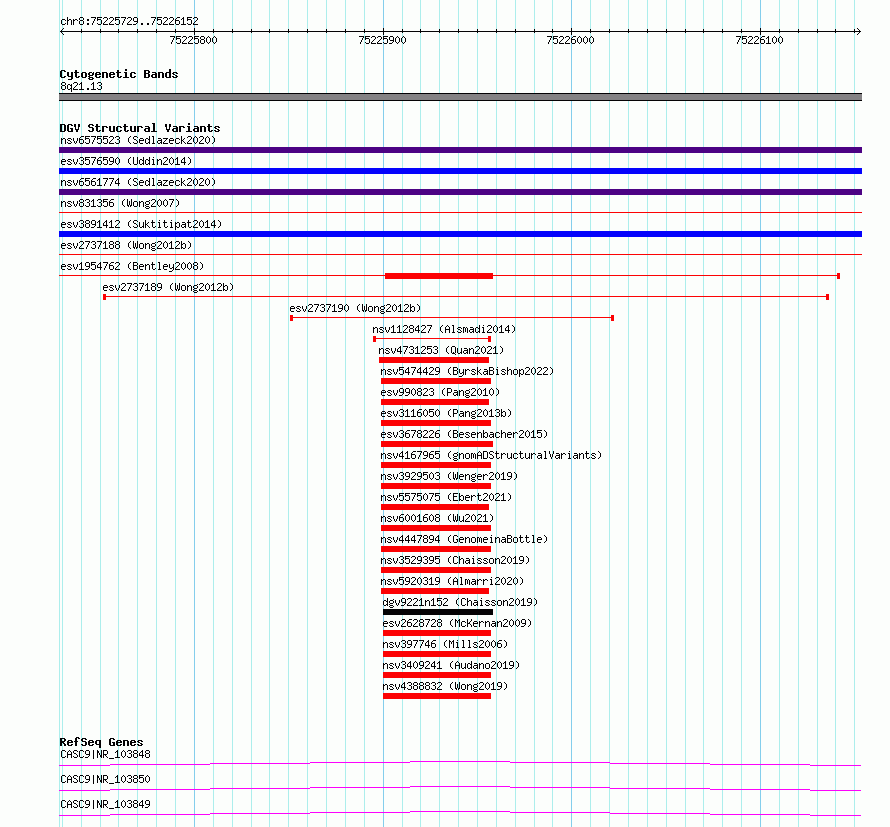Open variant nsv3409241 (Audano2019) label
The width and height of the screenshot is (890, 827).
coord(451,665)
